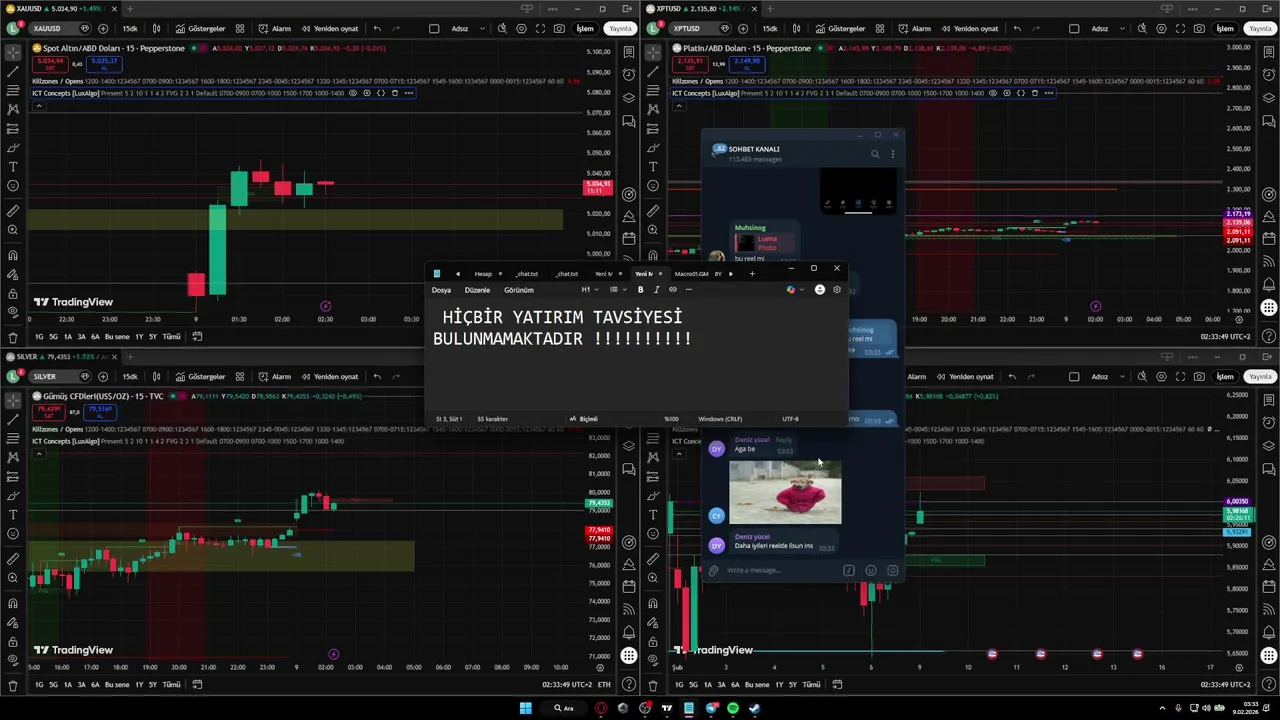The width and height of the screenshot is (1280, 720).
Task: Toggle ICT Concepts visibility eye in XAUUSD chart
Action: click(x=353, y=93)
